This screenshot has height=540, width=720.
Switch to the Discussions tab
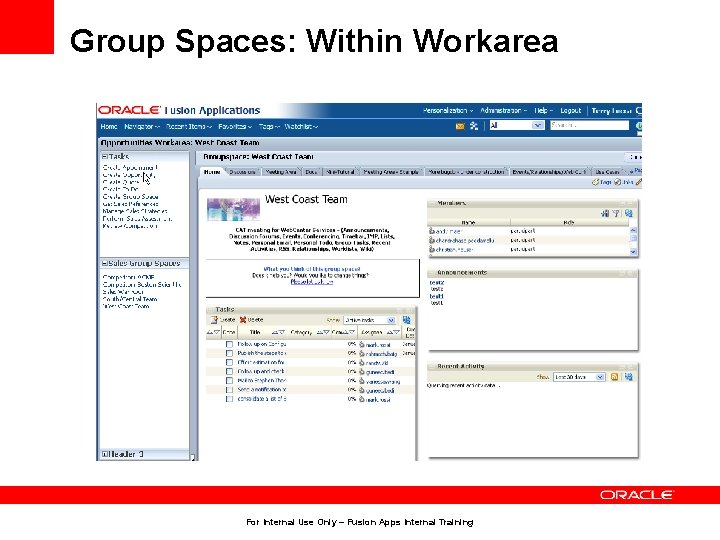pyautogui.click(x=242, y=172)
